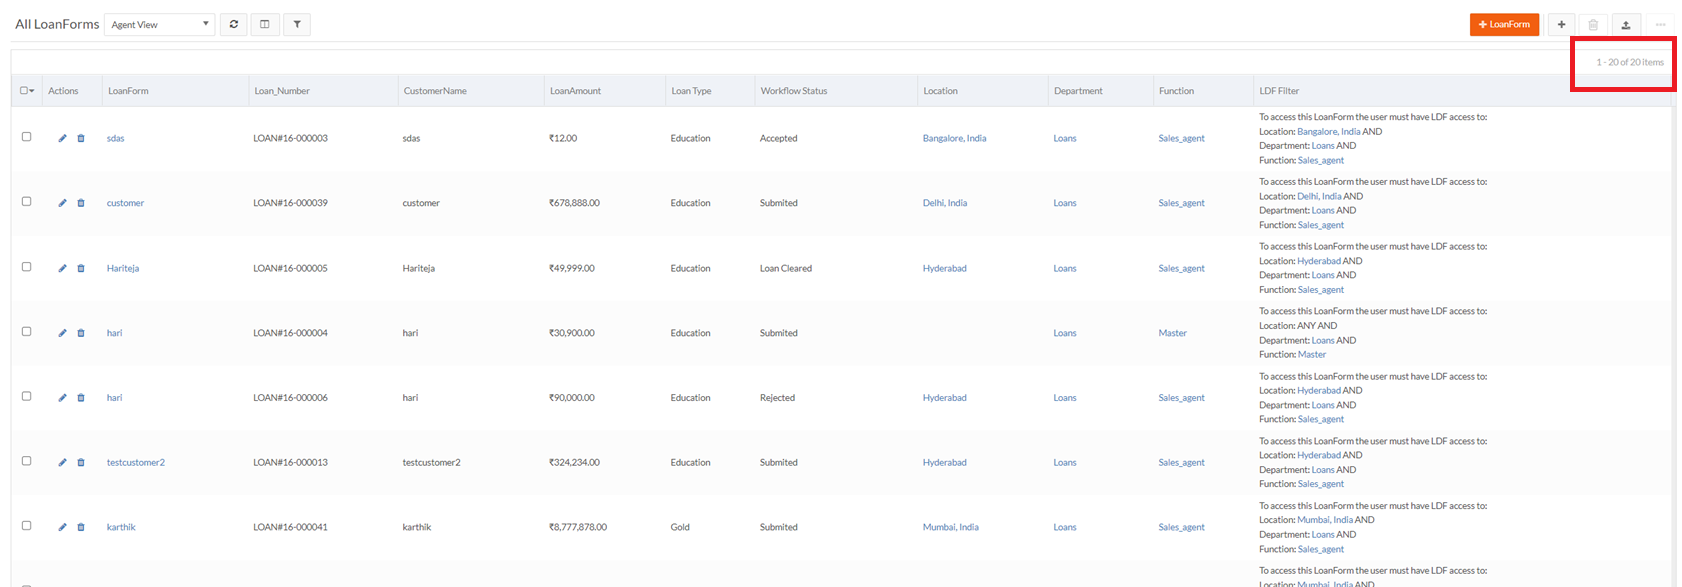The image size is (1682, 587).
Task: Click the filter funnel icon
Action: (297, 24)
